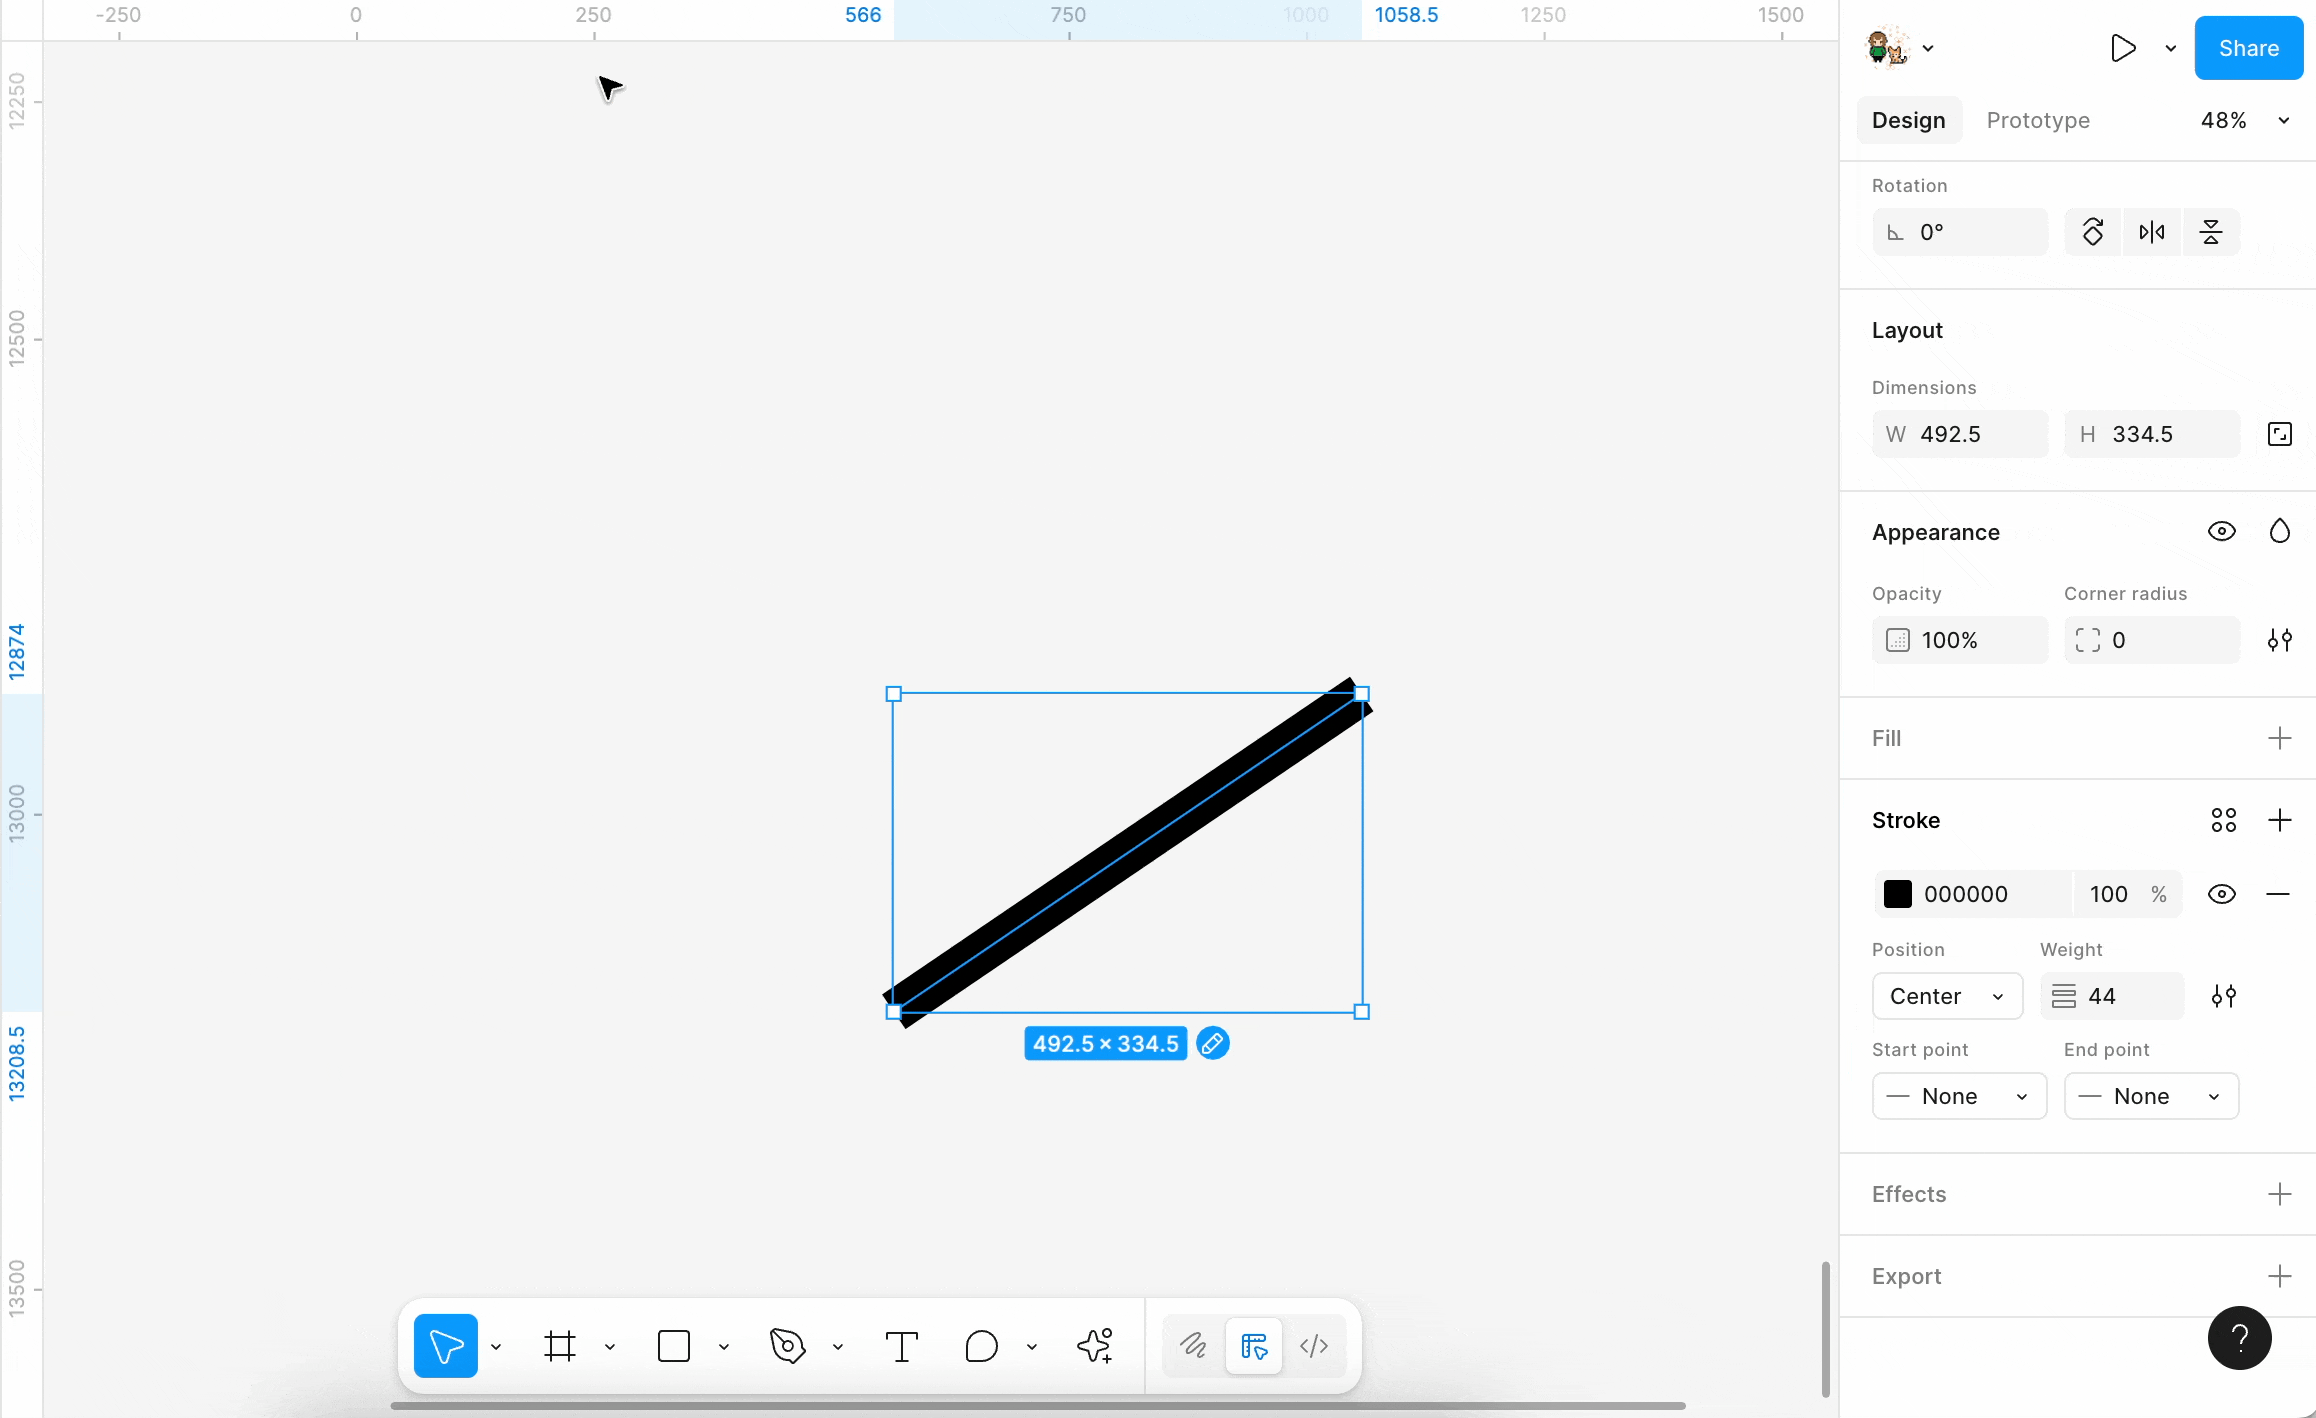Toggle stroke visibility eye icon
2316x1418 pixels.
[x=2221, y=894]
